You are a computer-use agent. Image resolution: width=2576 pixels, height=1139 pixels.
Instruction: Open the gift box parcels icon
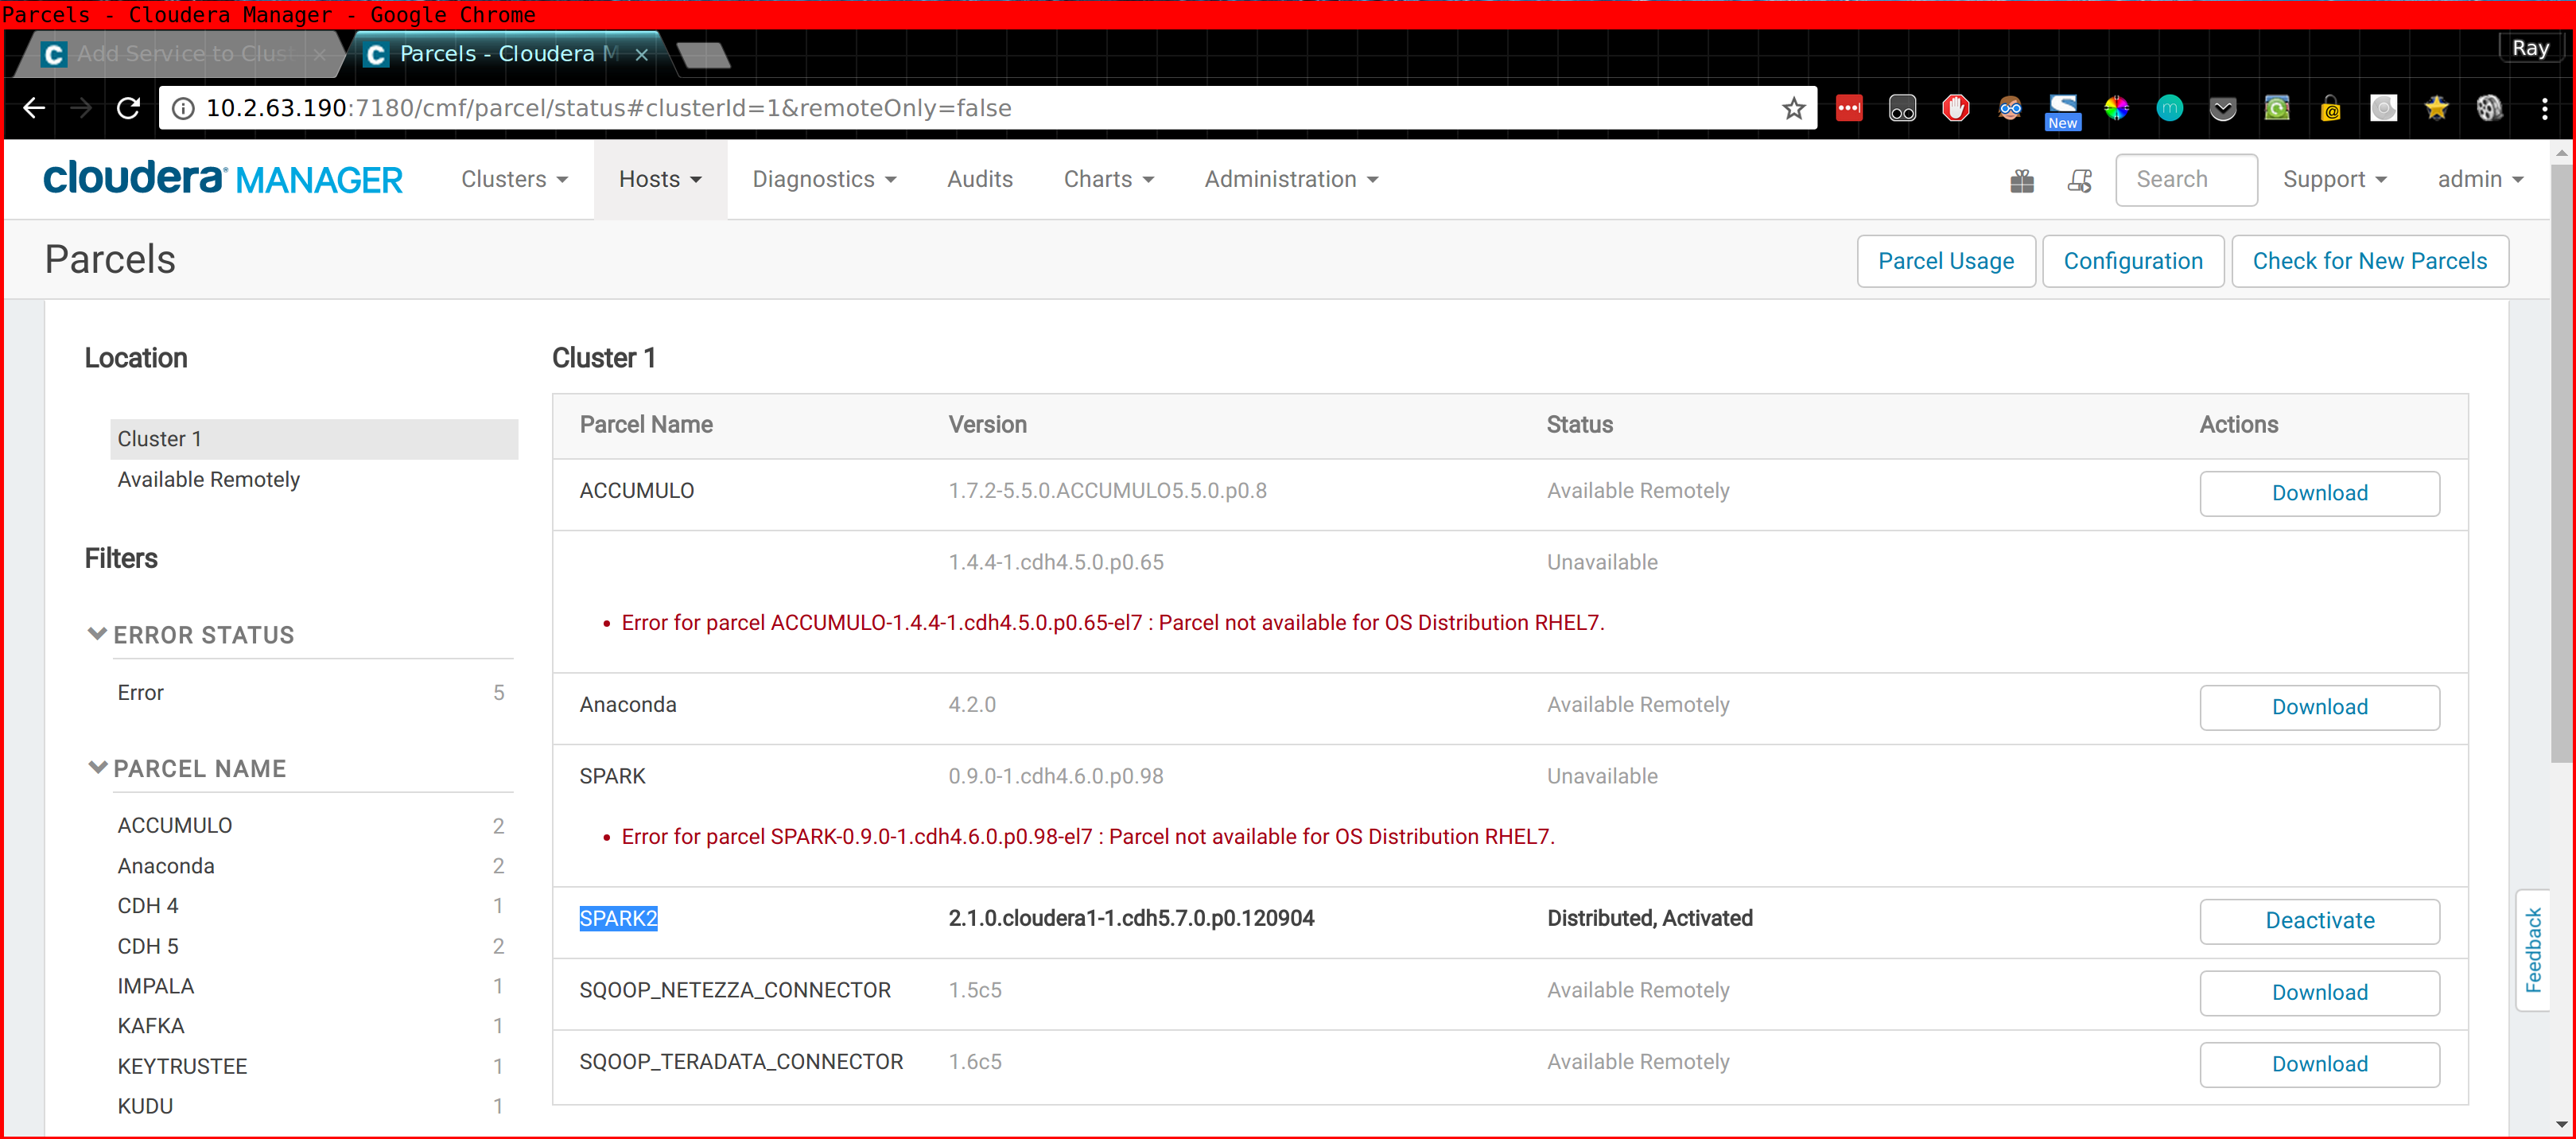point(2021,180)
